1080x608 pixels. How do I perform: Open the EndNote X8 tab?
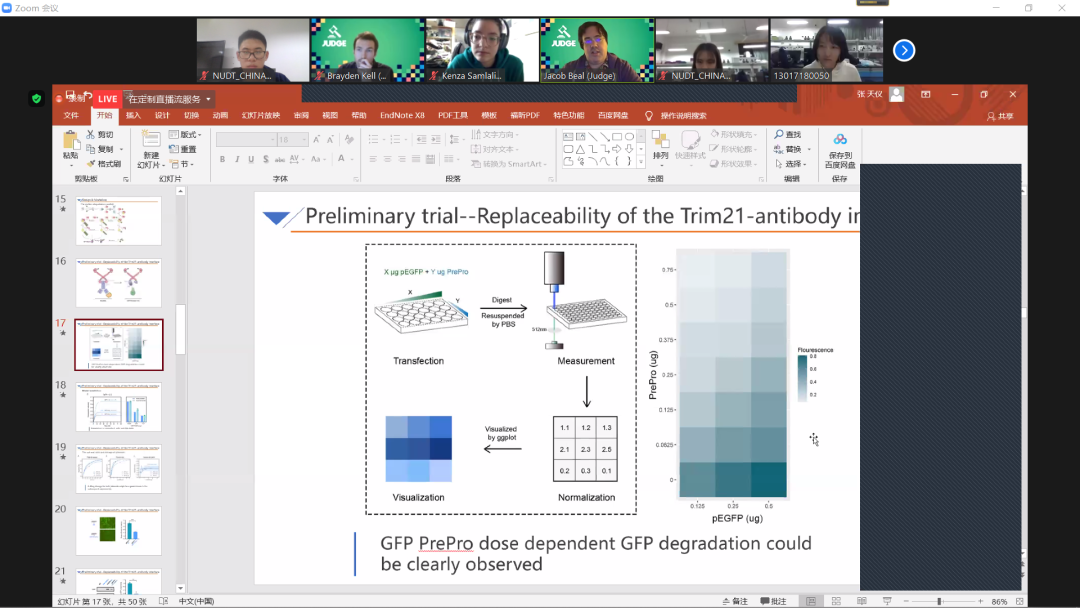402,116
